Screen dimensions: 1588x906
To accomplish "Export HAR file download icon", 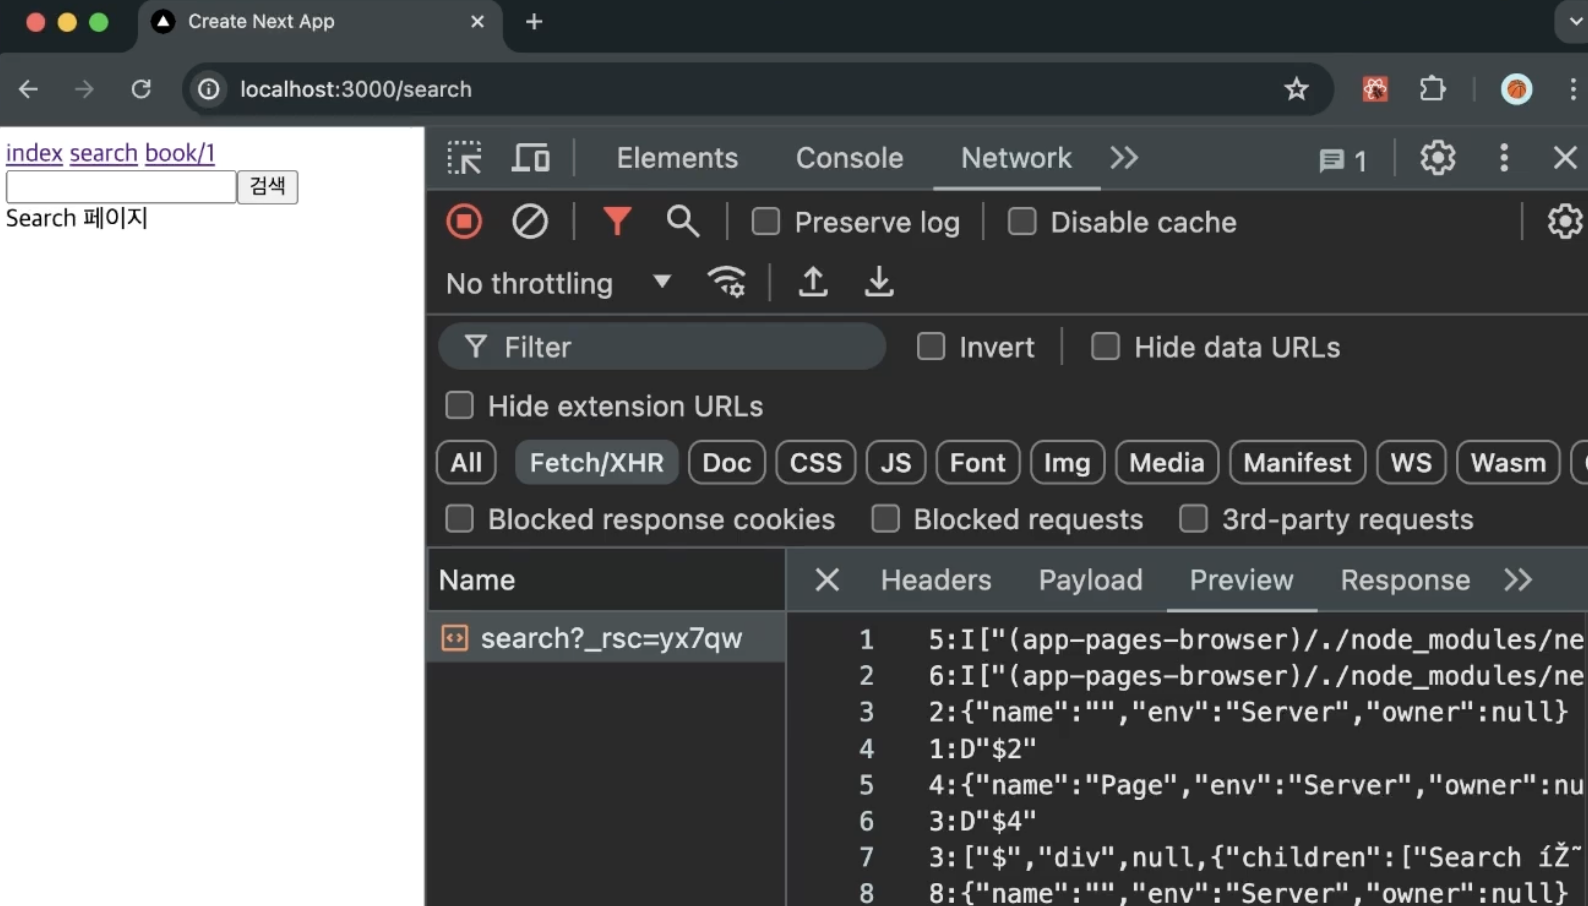I will click(879, 283).
